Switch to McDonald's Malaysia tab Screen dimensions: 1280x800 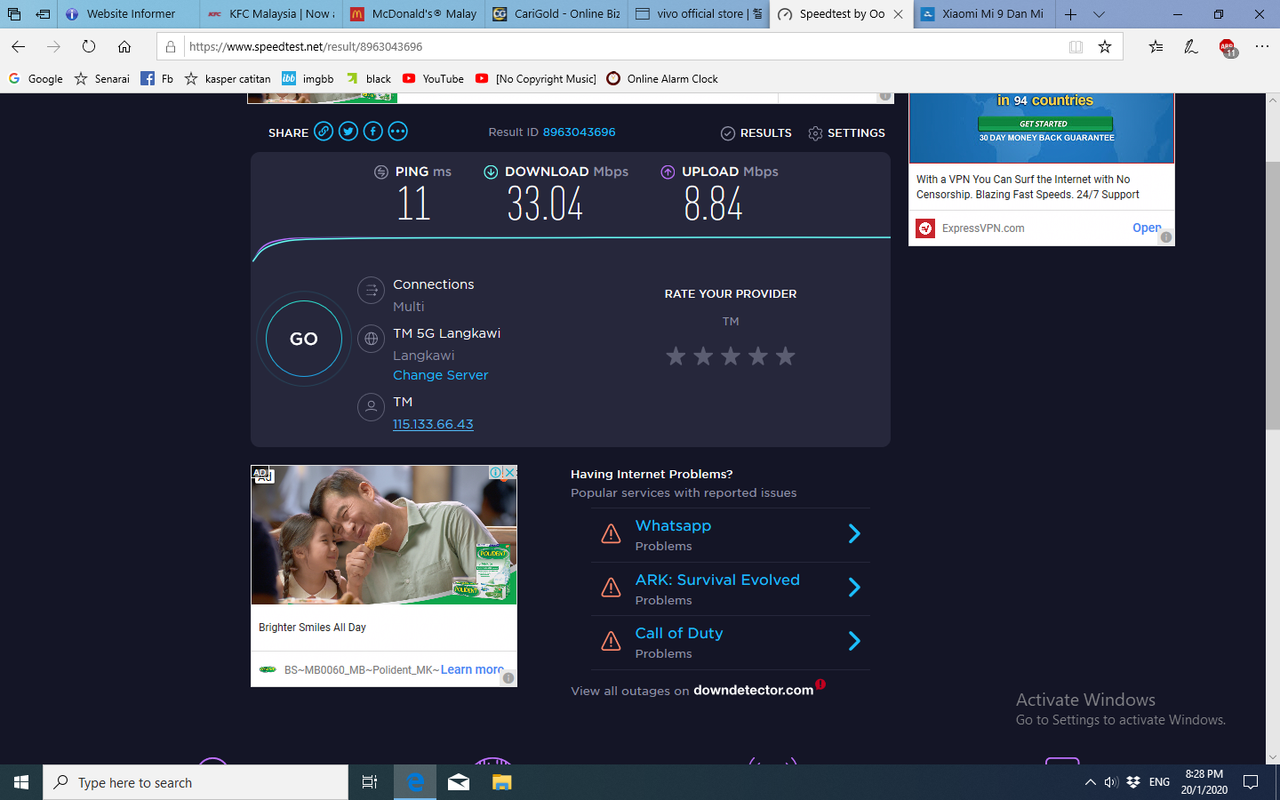415,14
